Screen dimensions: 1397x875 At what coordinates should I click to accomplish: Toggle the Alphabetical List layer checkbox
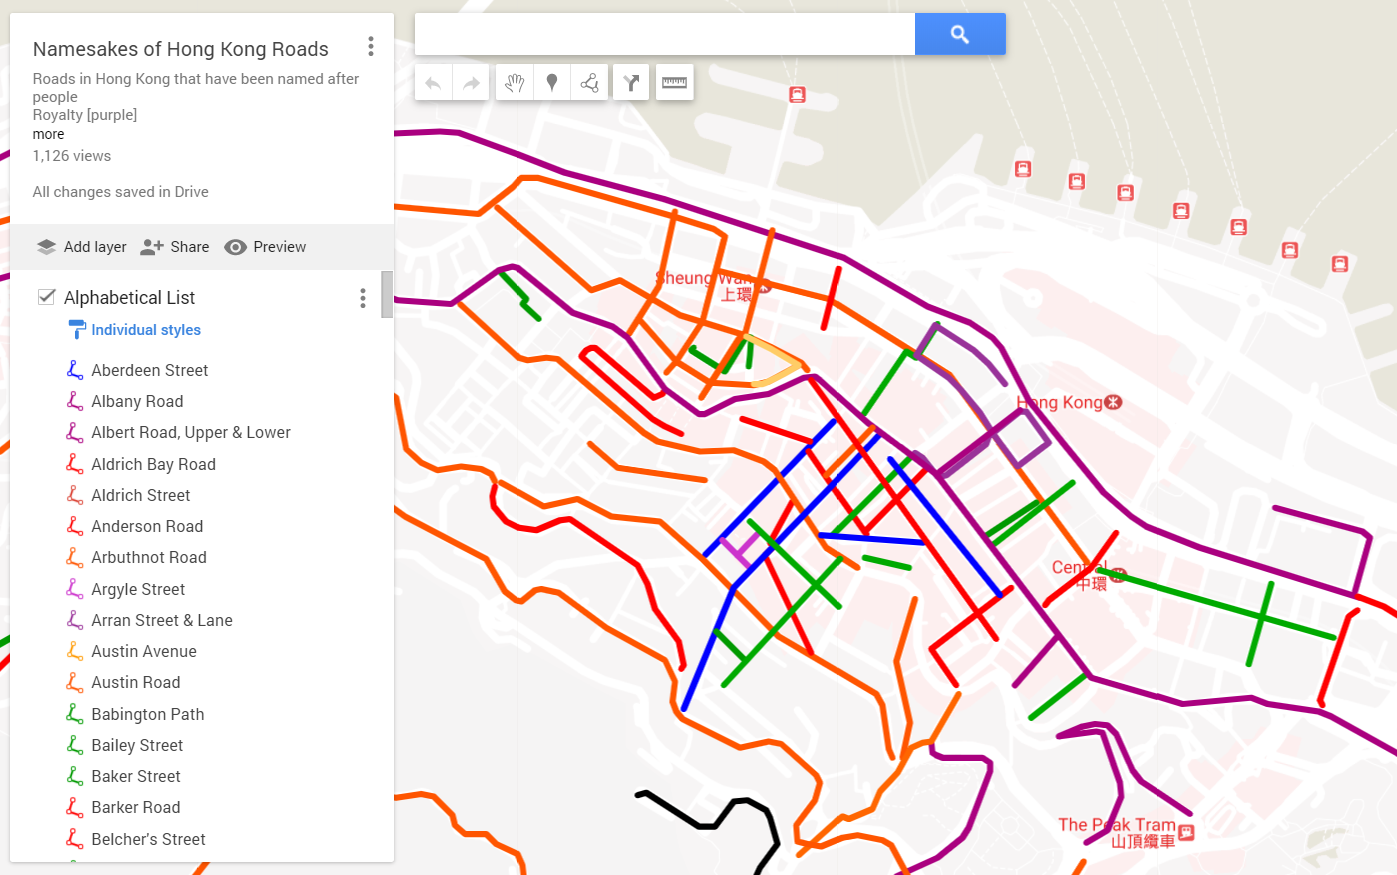pos(46,297)
